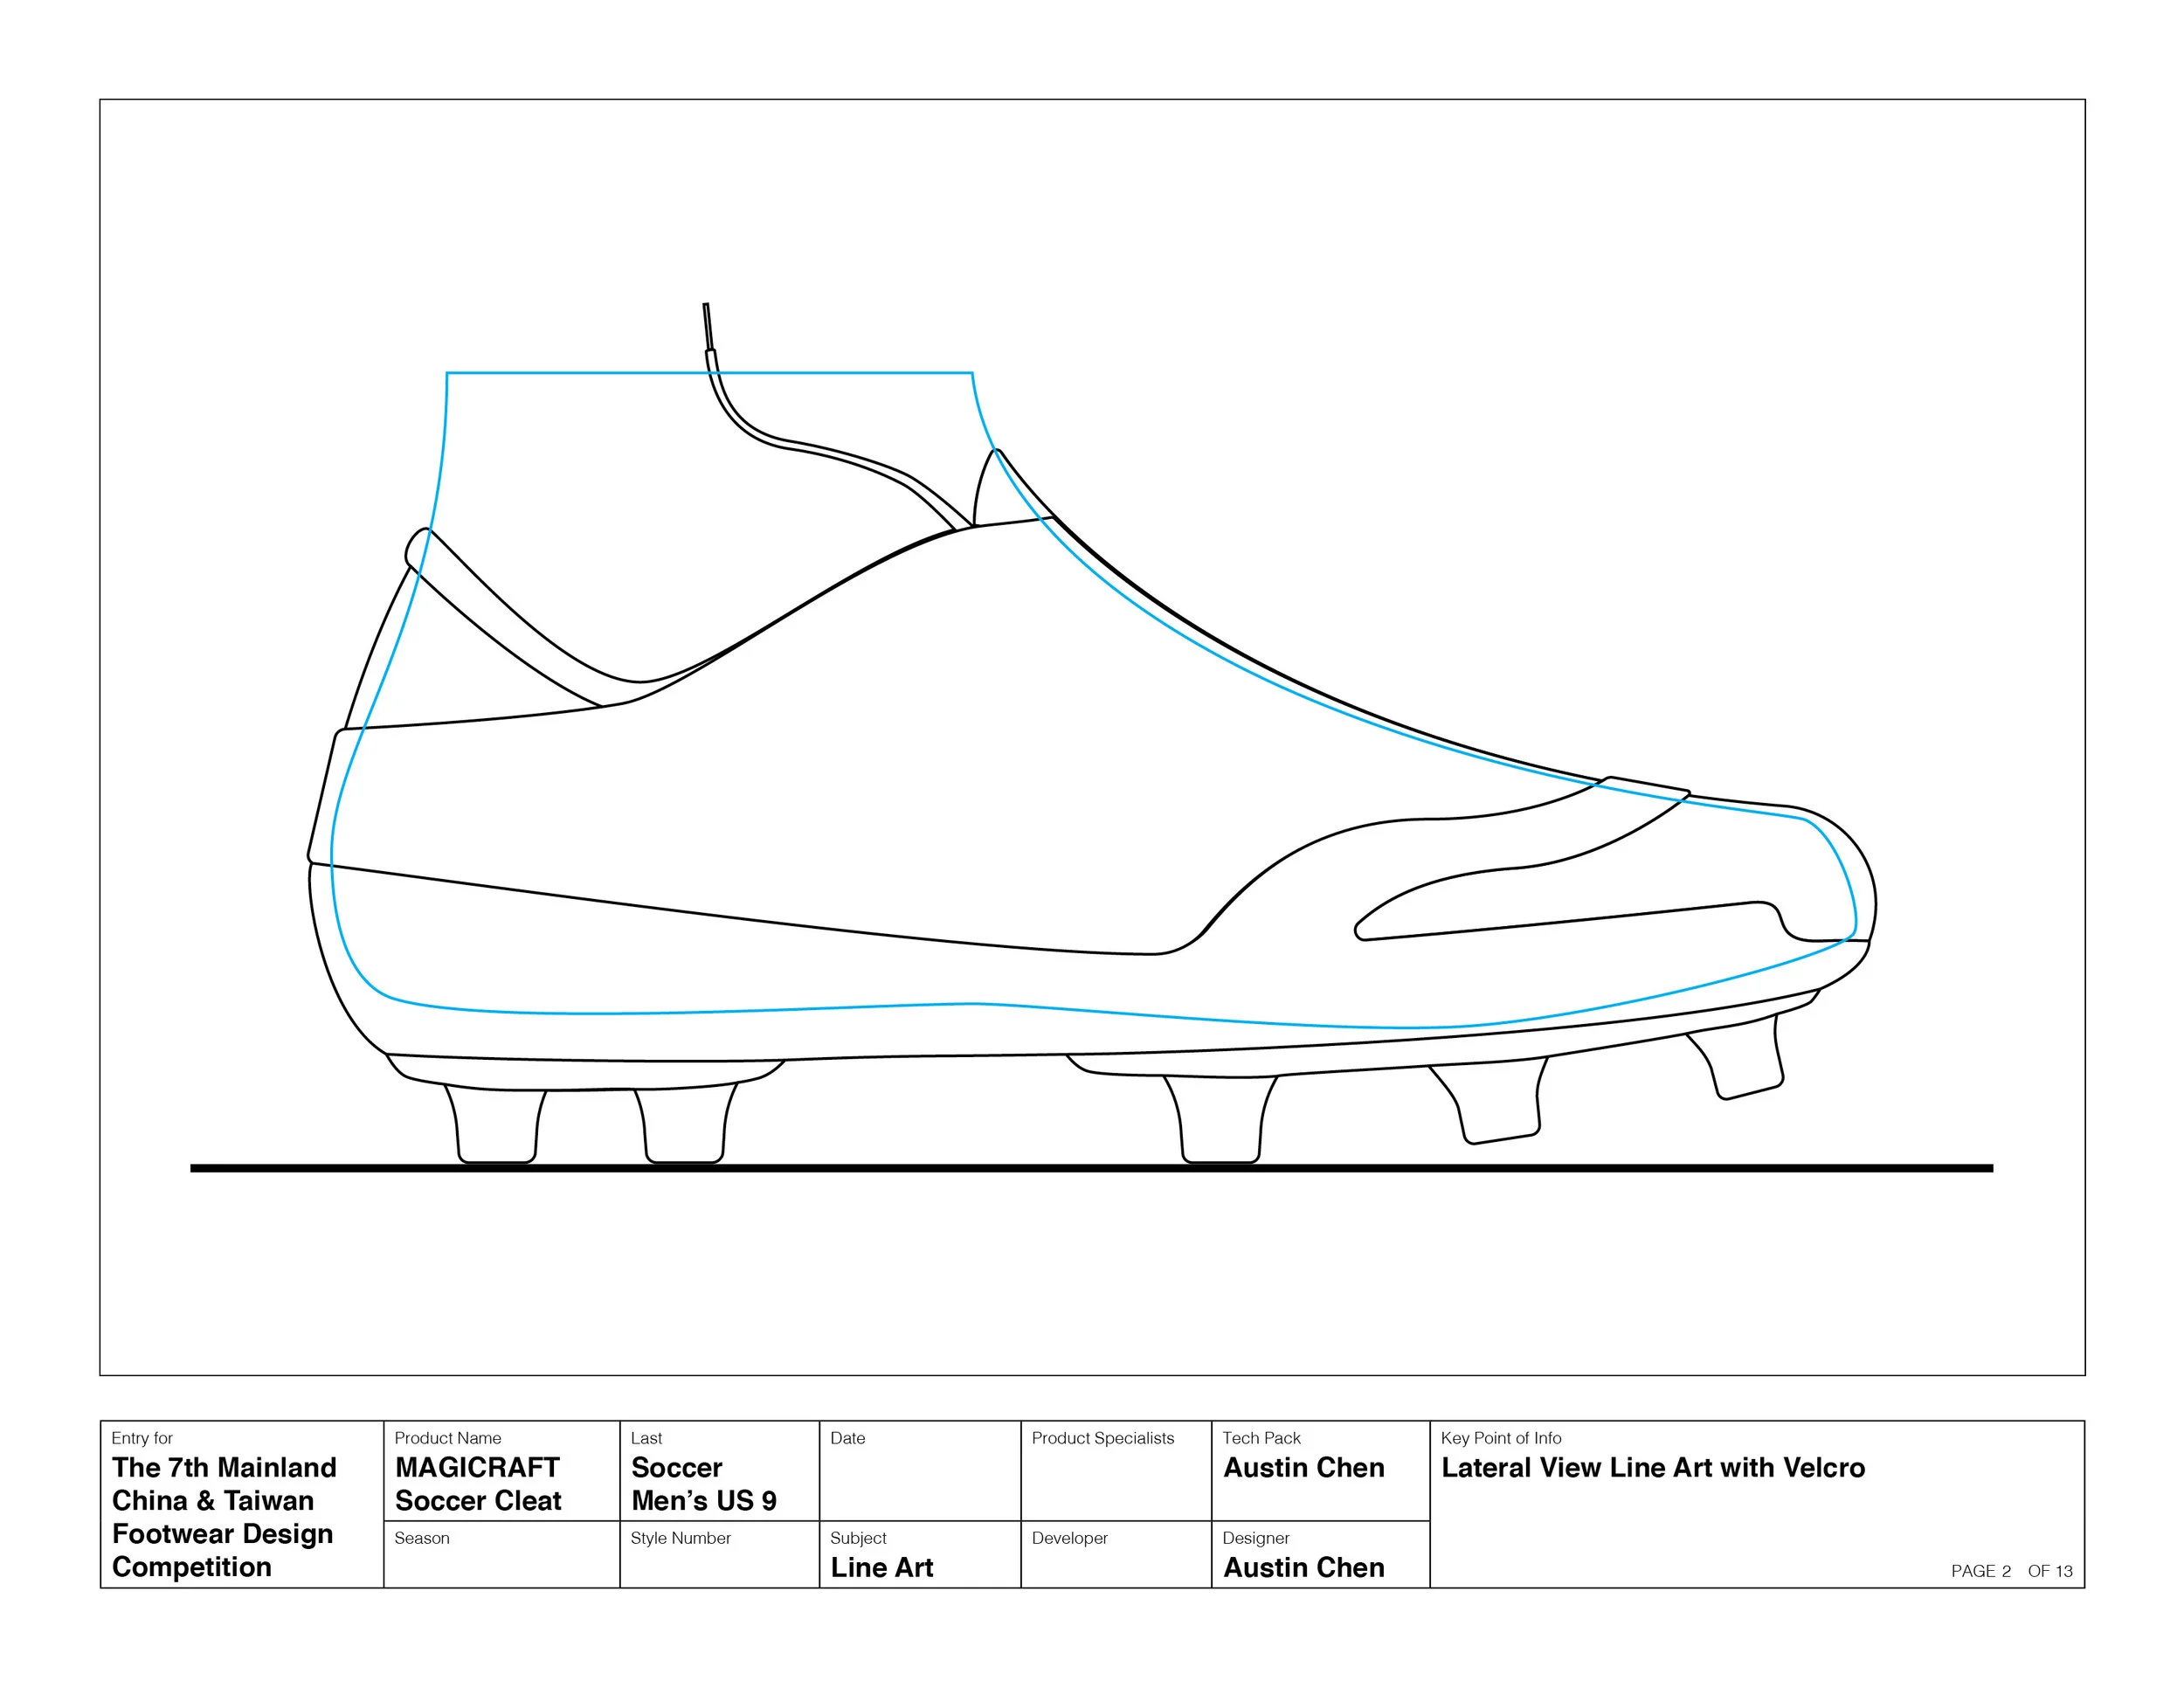Click the "Developer" label
The image size is (2184, 1688).
(1069, 1538)
